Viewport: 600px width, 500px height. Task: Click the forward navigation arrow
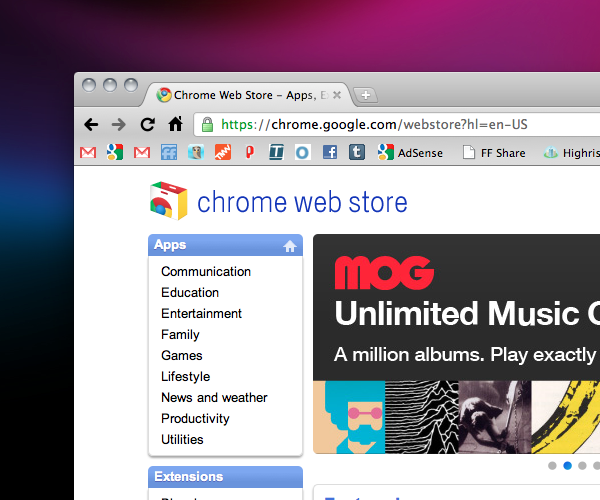pyautogui.click(x=119, y=125)
